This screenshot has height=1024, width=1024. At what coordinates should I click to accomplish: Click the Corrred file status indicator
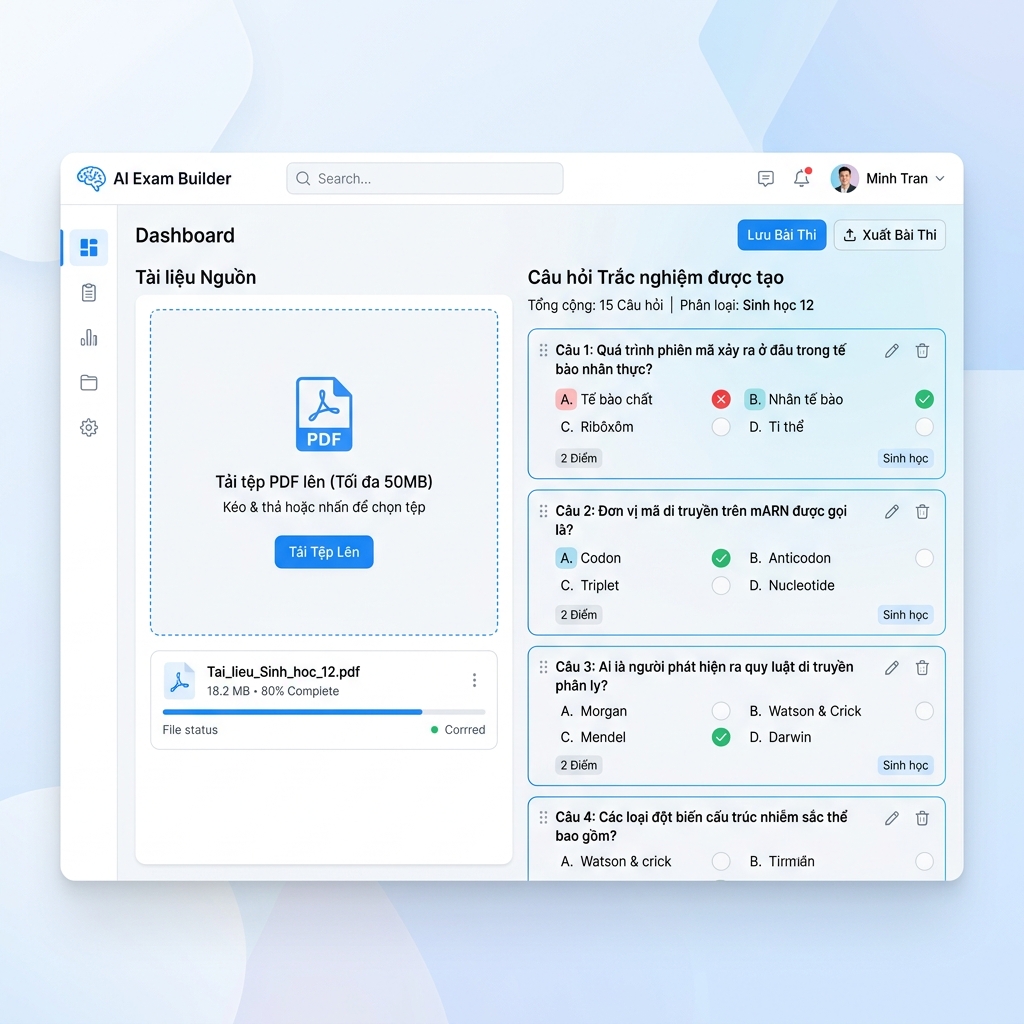[458, 729]
